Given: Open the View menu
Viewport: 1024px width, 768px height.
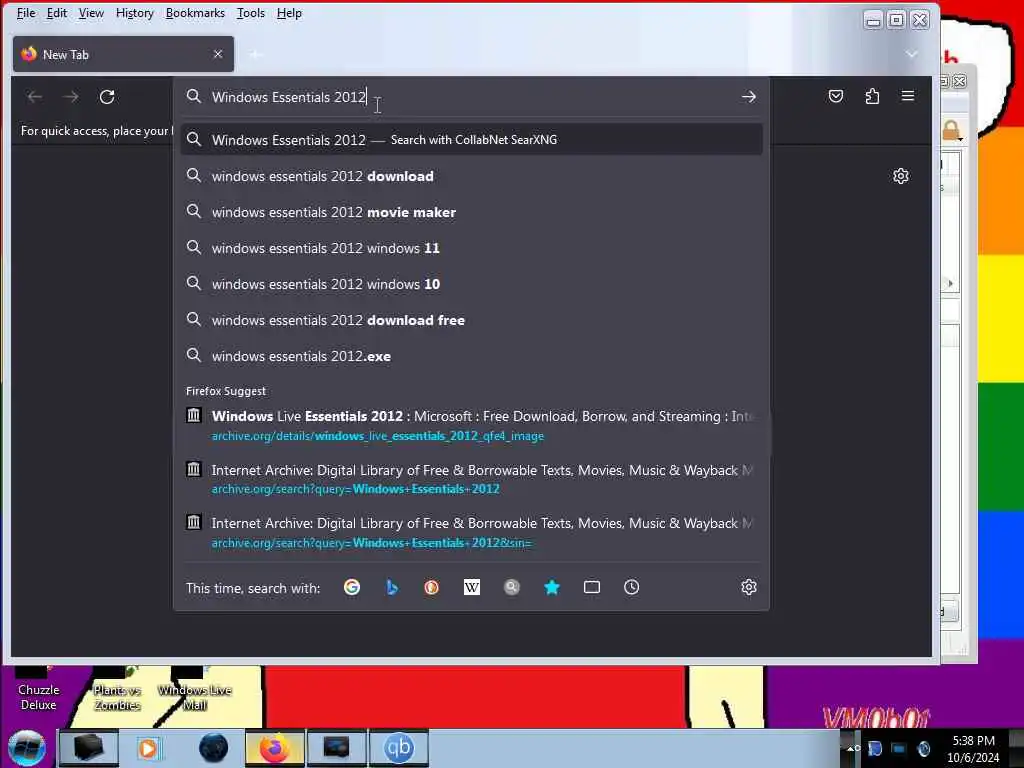Looking at the screenshot, I should [91, 13].
